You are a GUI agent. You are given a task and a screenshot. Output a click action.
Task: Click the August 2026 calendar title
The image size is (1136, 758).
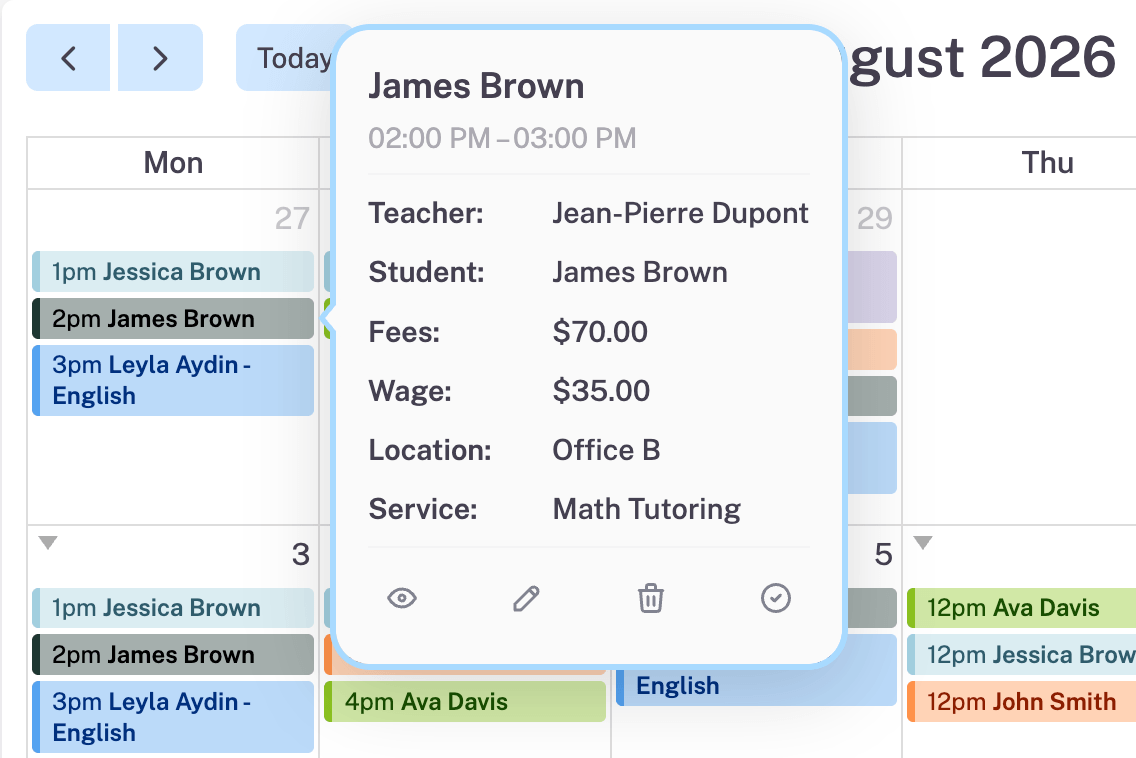click(x=982, y=58)
